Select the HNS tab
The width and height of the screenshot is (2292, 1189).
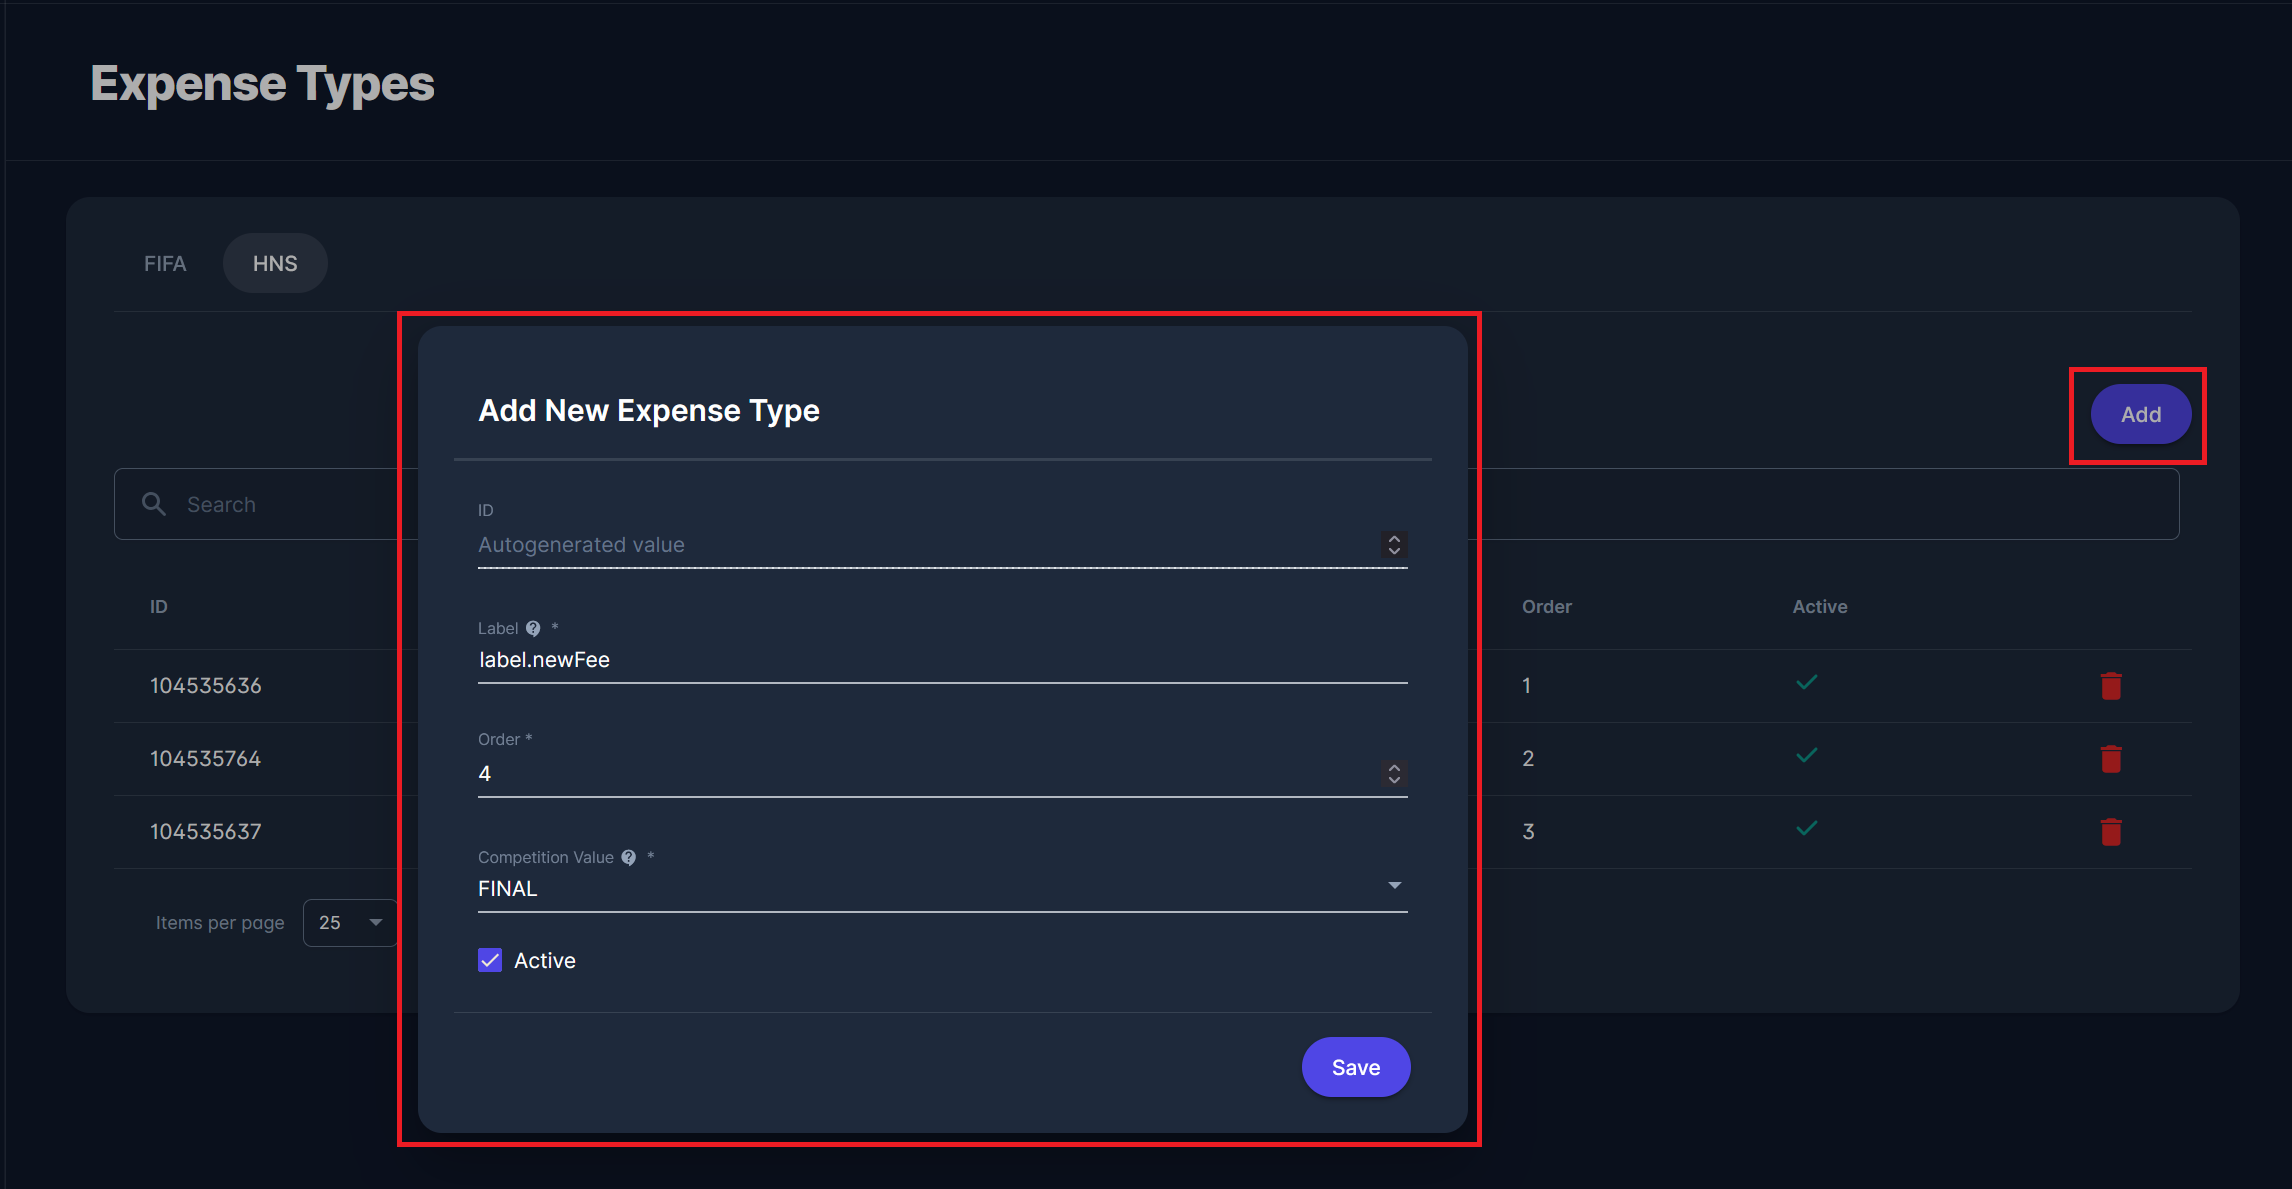[x=275, y=264]
